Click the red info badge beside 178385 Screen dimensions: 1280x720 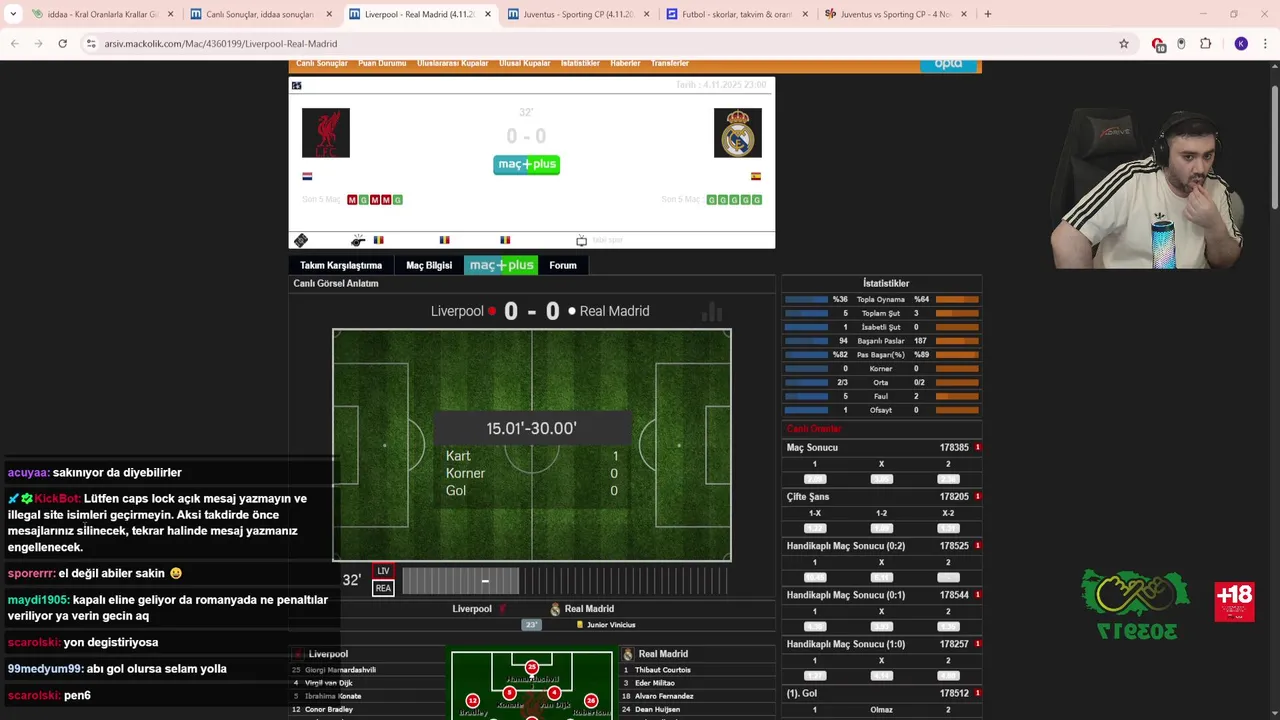coord(977,447)
